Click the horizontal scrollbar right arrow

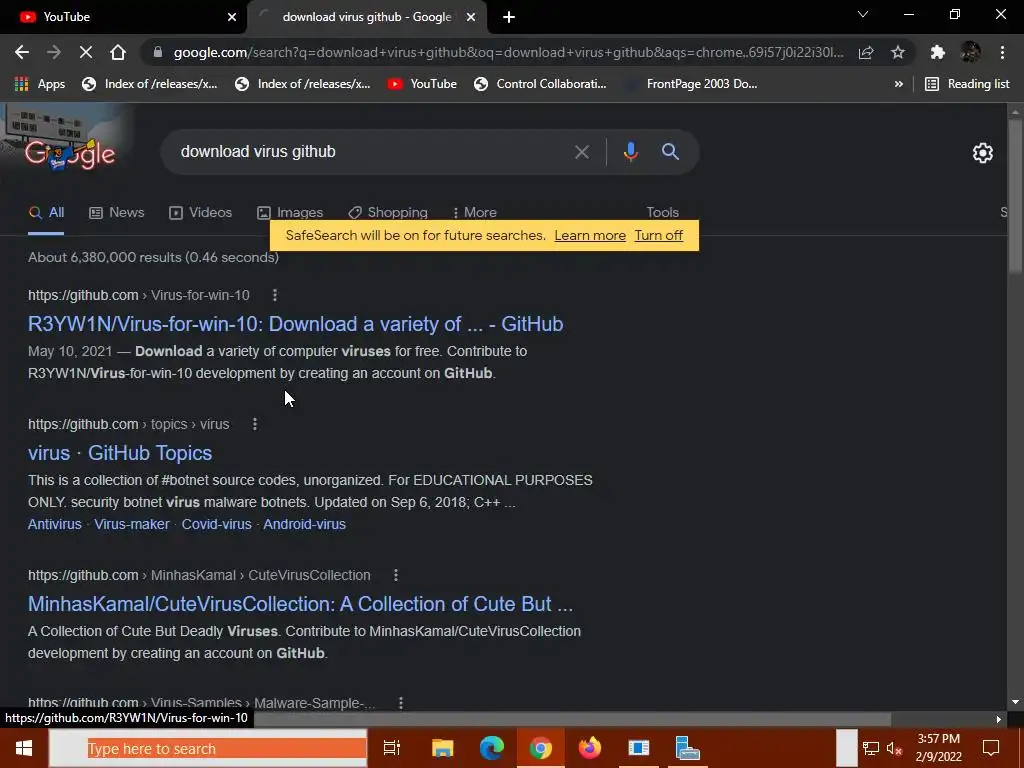[998, 719]
